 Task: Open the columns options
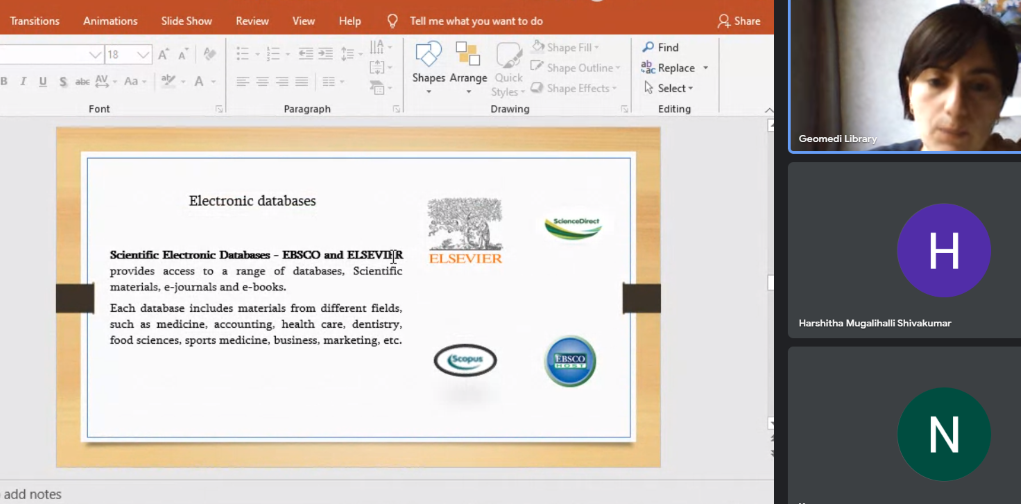[333, 81]
